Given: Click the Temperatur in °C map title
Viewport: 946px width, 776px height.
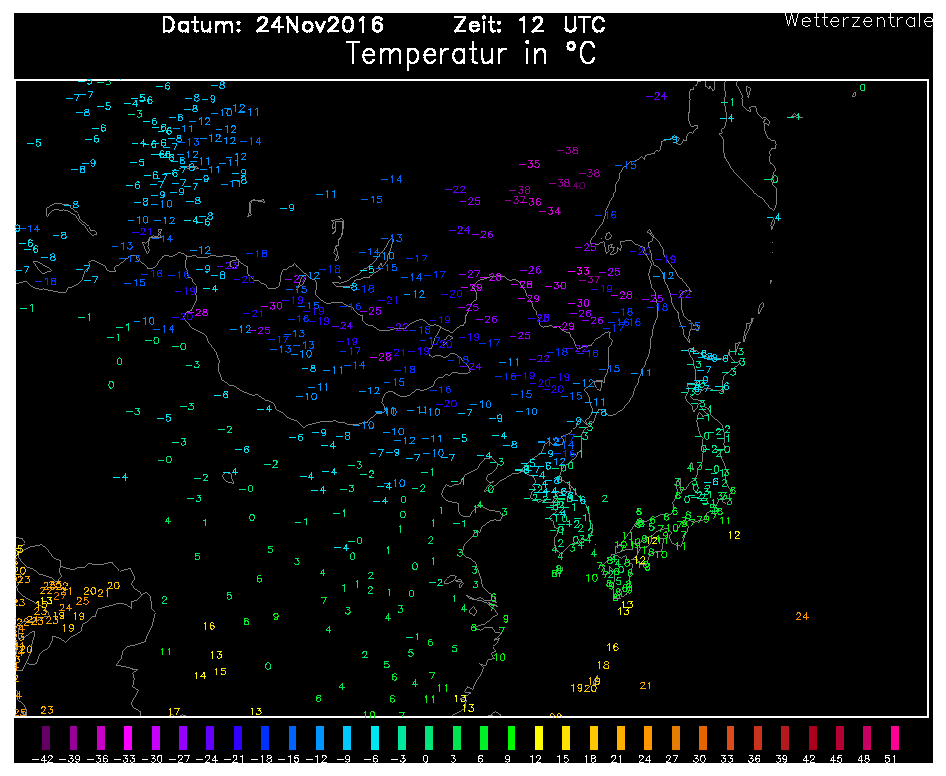Looking at the screenshot, I should (x=471, y=54).
